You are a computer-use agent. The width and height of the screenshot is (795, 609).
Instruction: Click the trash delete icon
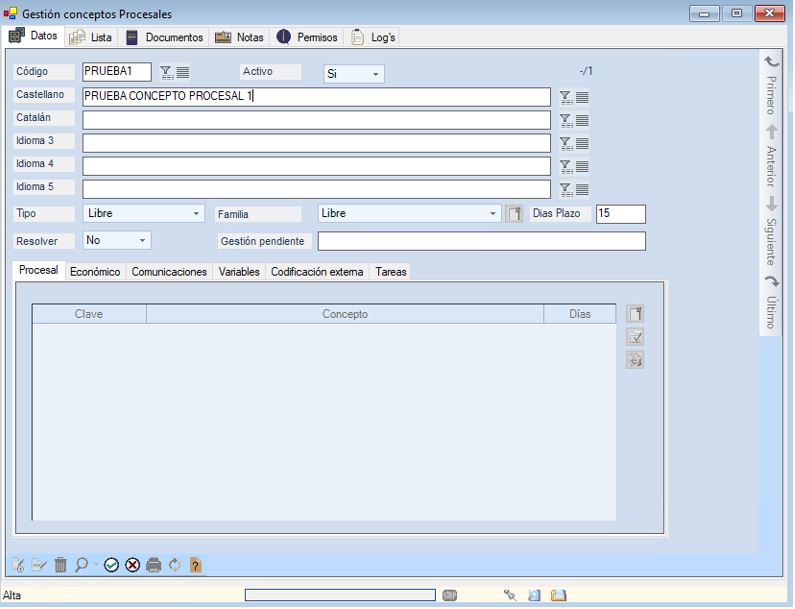[x=60, y=566]
